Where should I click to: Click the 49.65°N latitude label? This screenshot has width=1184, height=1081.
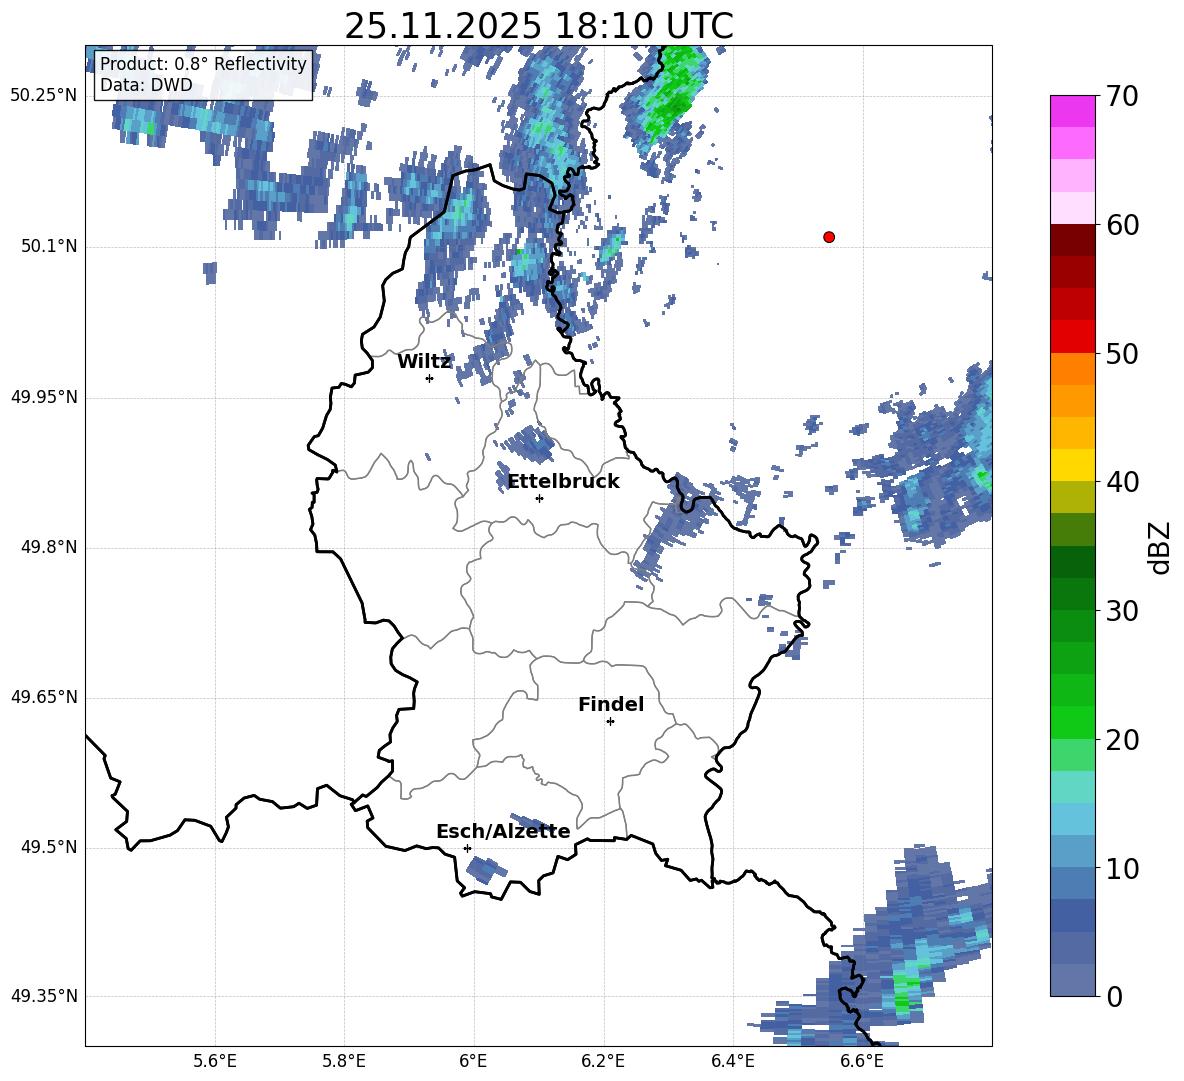[44, 697]
